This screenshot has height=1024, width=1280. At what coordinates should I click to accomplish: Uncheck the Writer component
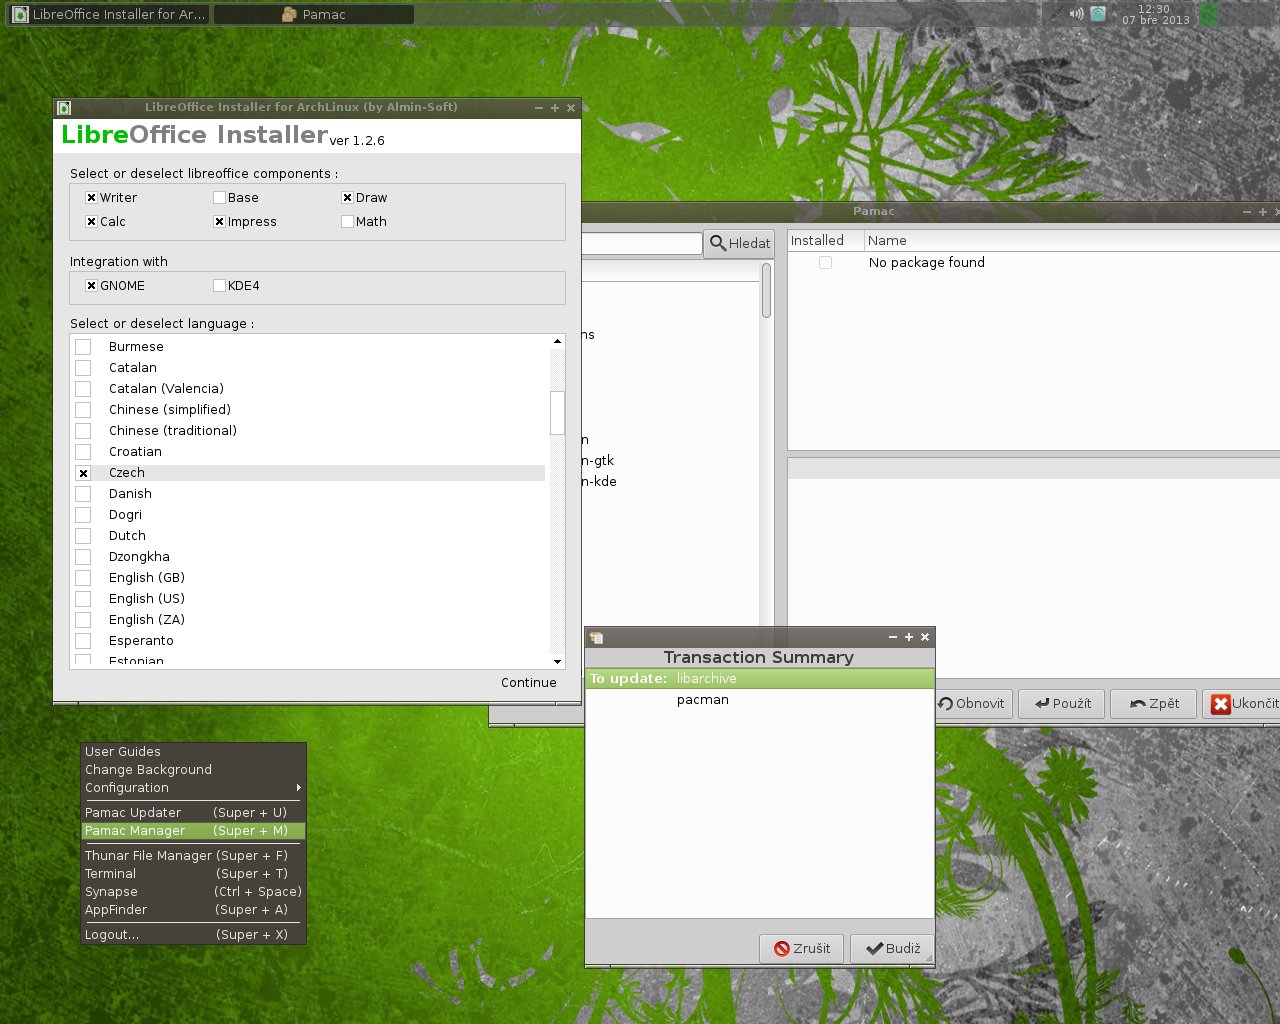91,198
